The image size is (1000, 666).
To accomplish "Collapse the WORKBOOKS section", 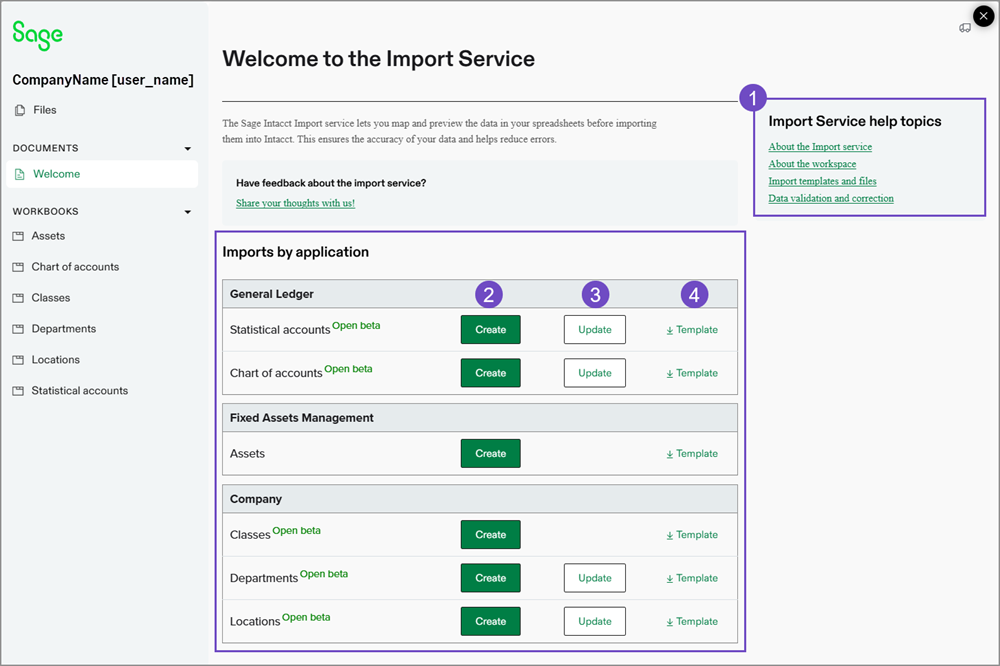I will click(188, 212).
